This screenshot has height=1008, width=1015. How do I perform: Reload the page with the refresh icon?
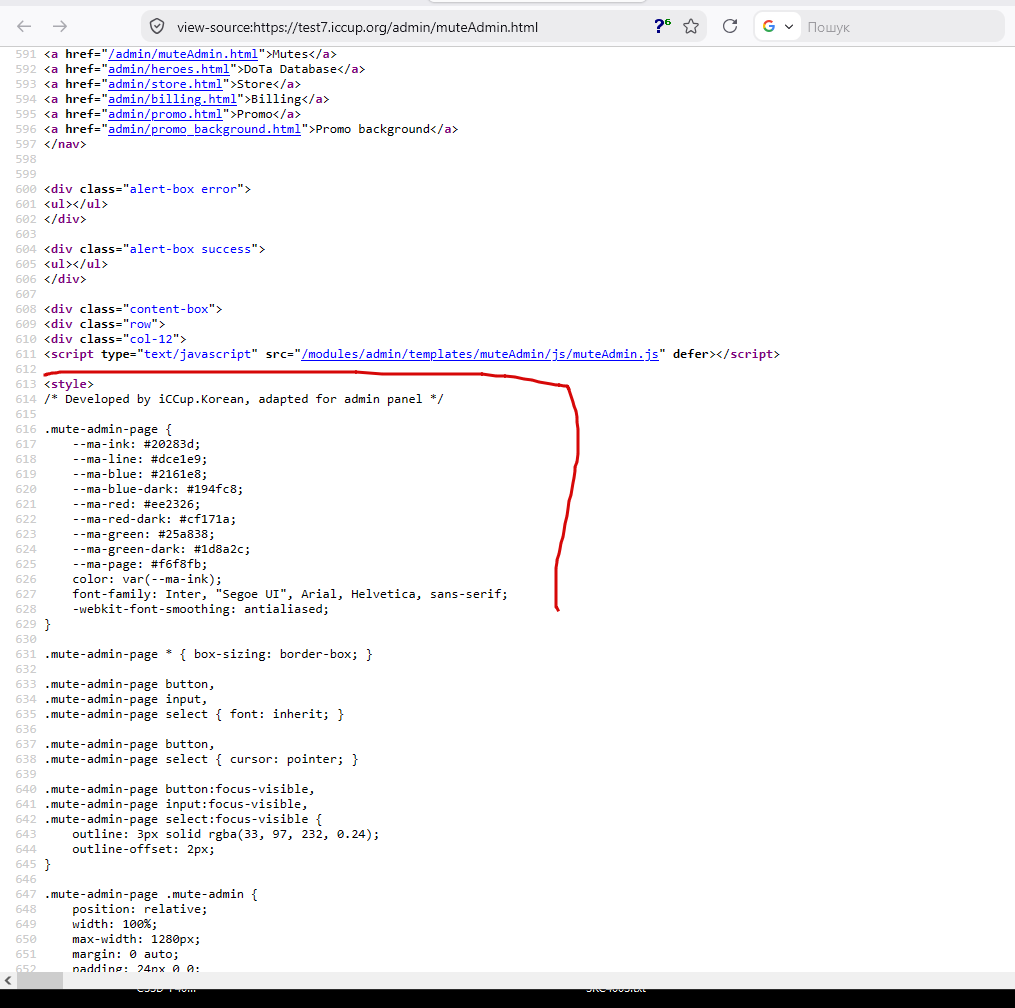[730, 27]
